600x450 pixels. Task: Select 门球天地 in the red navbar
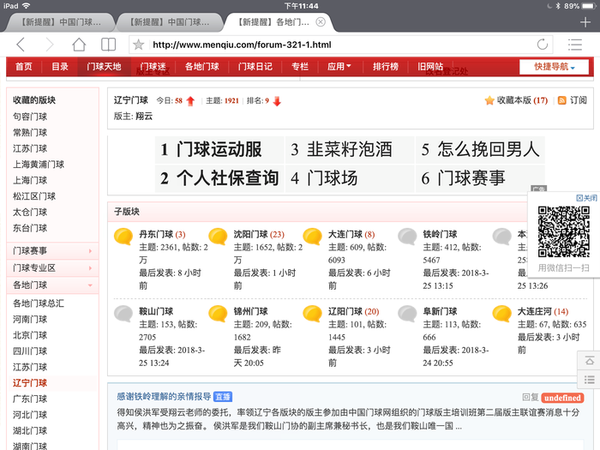tap(104, 67)
